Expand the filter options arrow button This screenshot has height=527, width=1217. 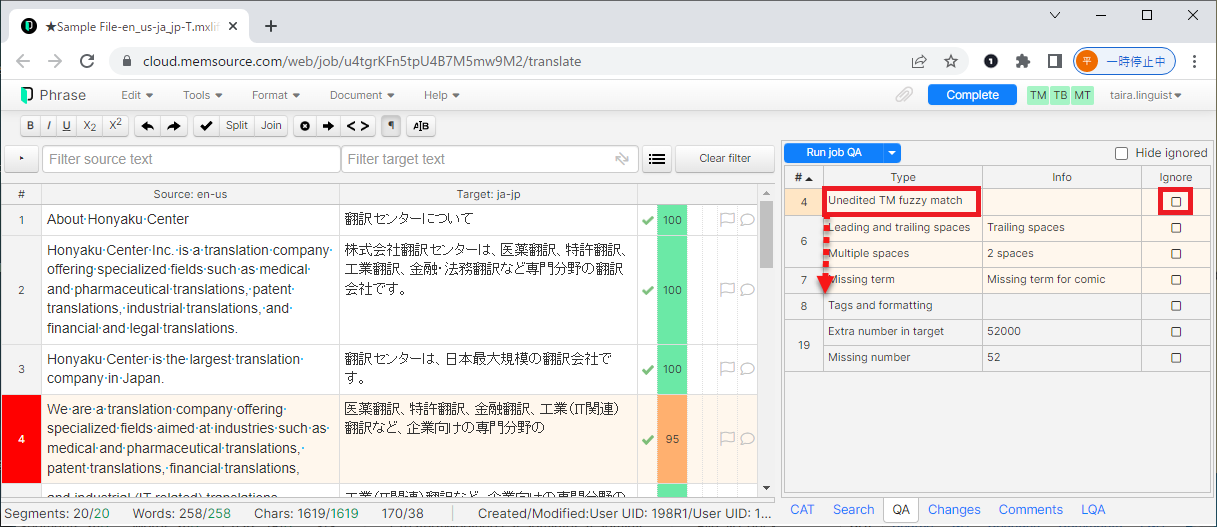pos(22,159)
